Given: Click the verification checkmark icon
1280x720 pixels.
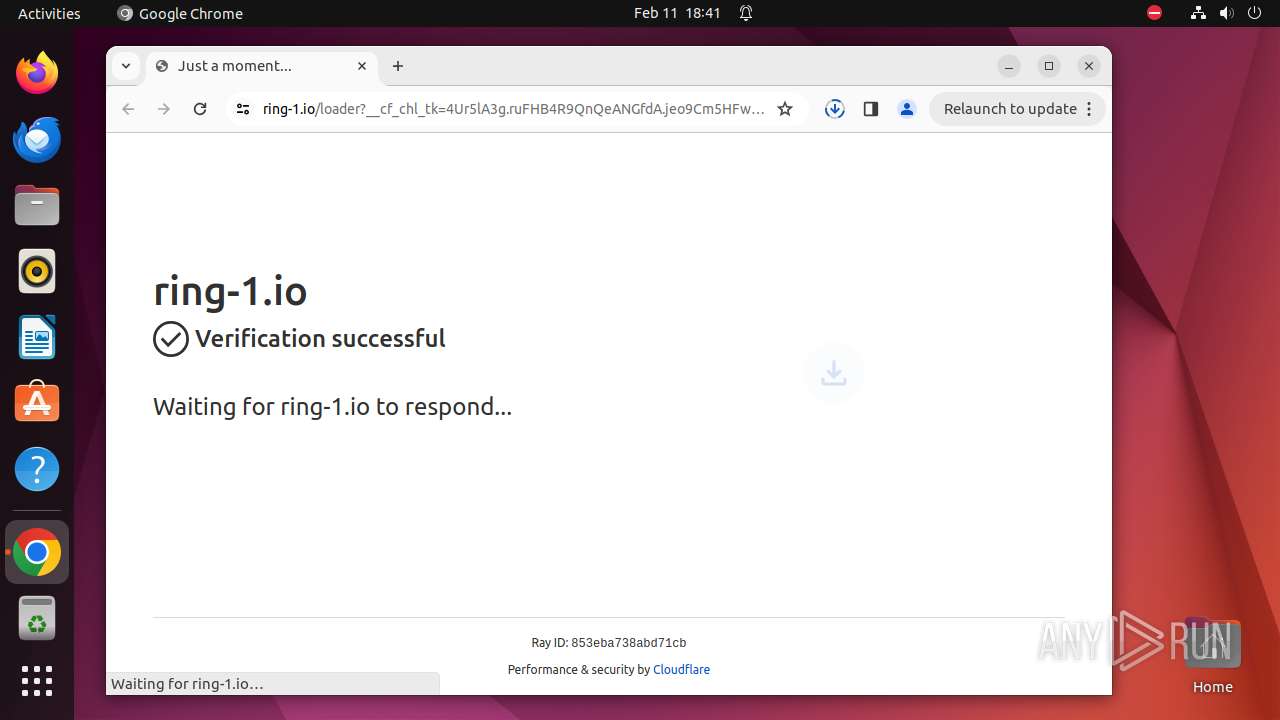Looking at the screenshot, I should 171,339.
